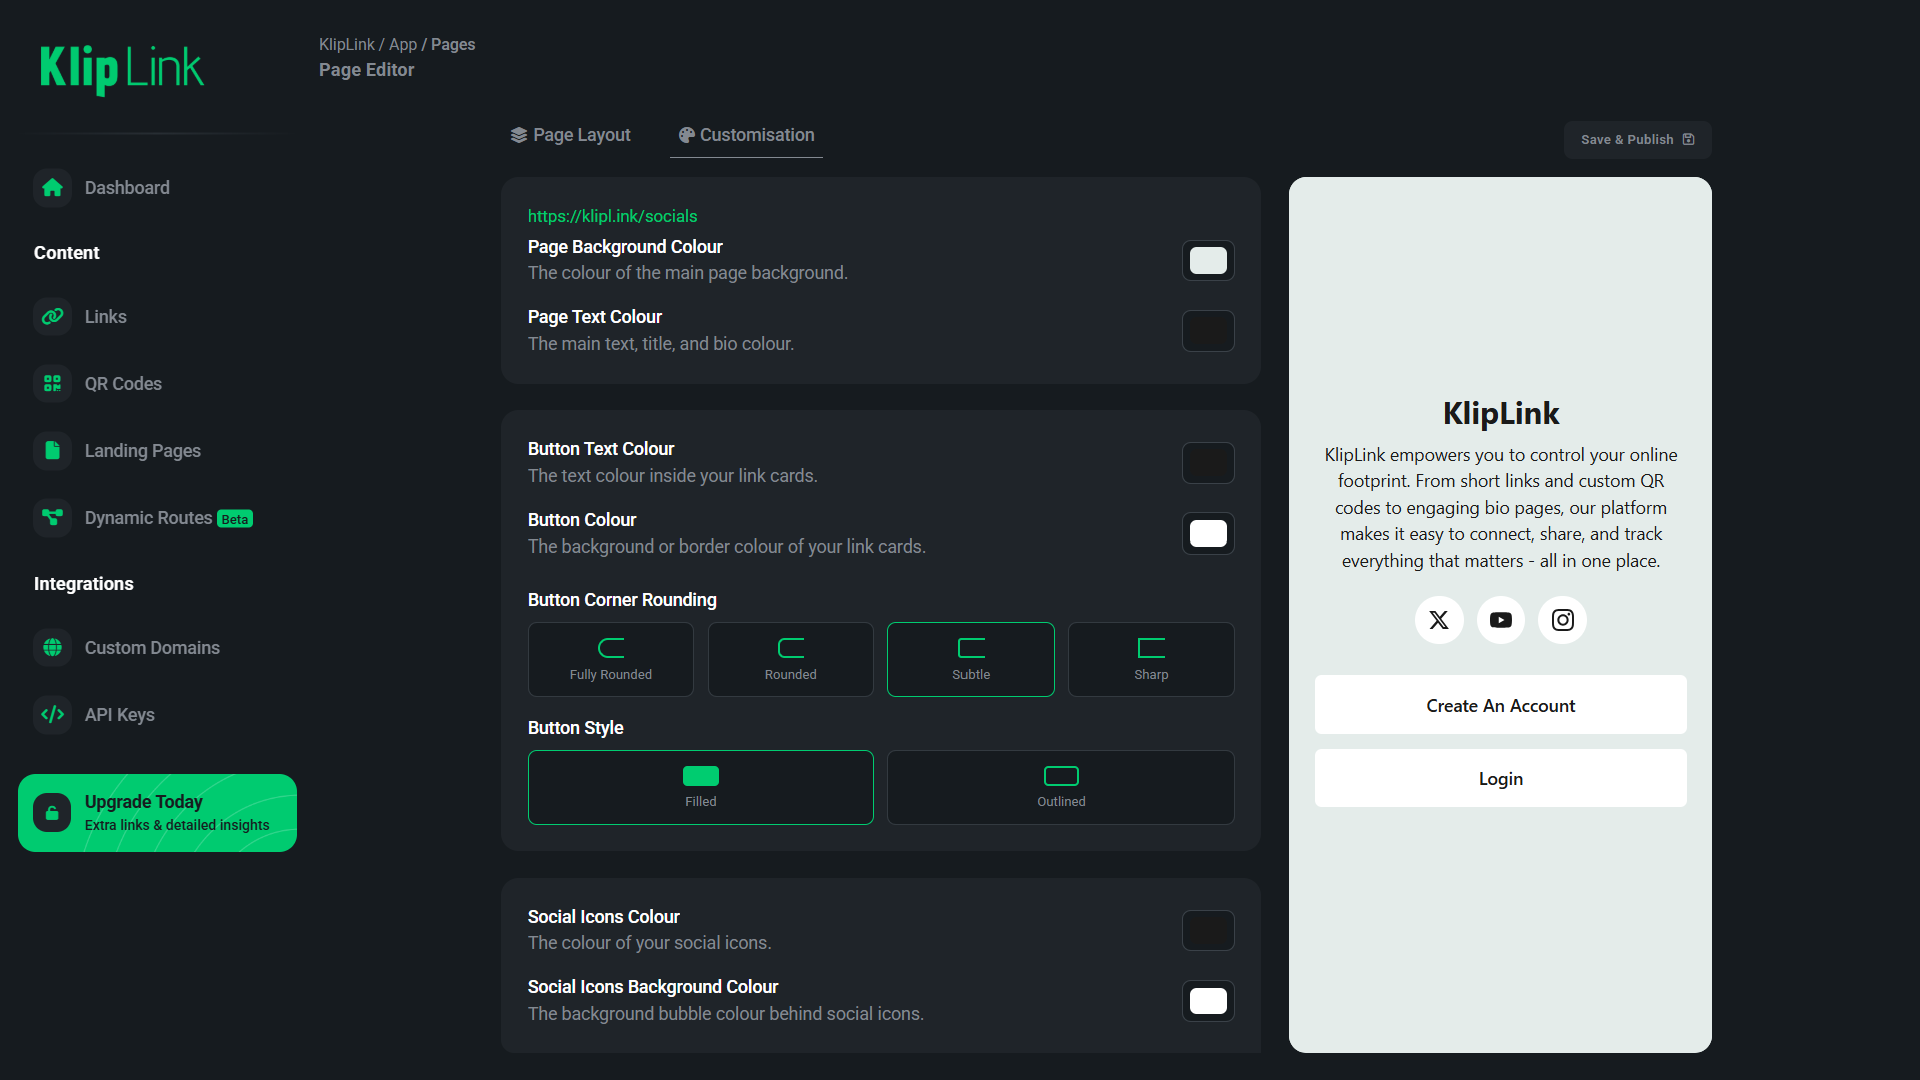Click the Content section heading
1920x1080 pixels.
pos(67,253)
